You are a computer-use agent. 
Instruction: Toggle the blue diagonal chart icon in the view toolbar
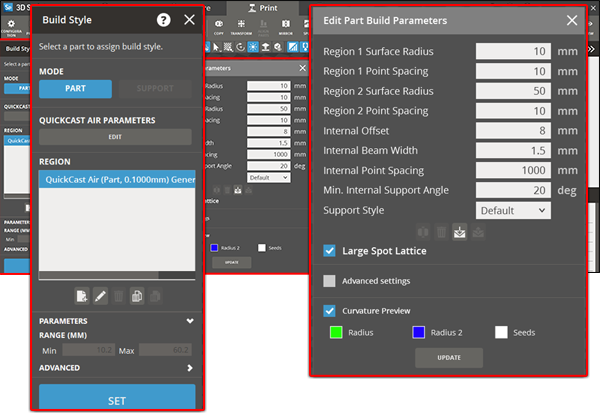[293, 47]
